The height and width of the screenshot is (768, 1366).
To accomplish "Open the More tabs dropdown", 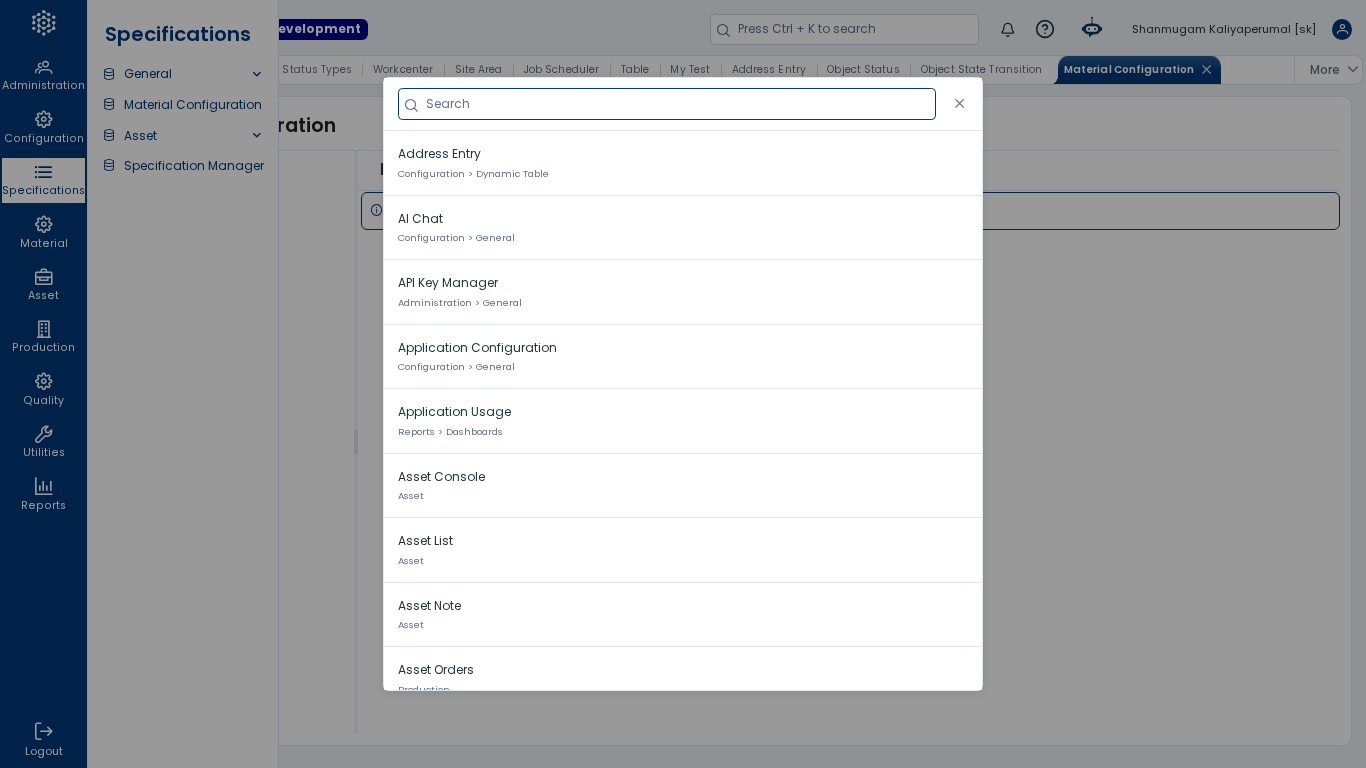I will (1334, 70).
